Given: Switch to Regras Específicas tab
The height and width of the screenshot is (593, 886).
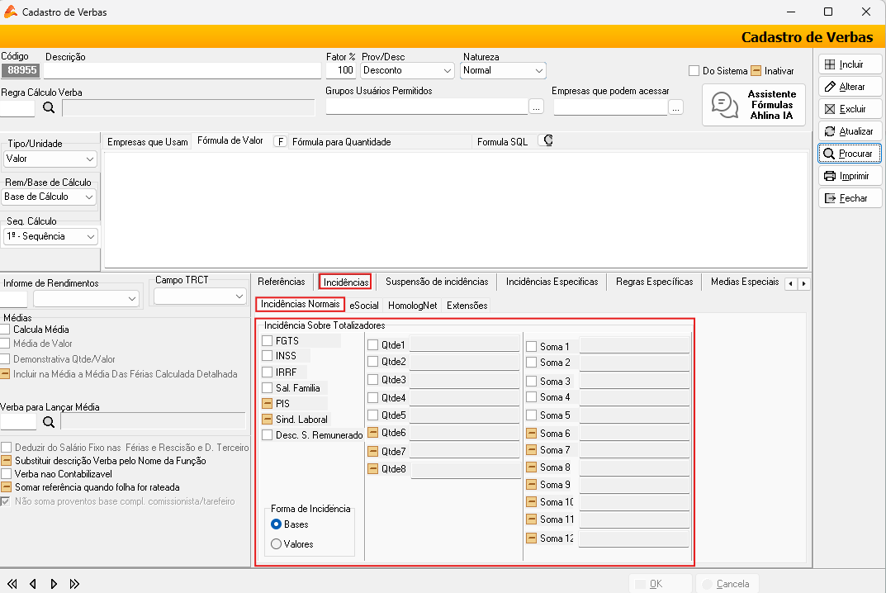Looking at the screenshot, I should pos(654,282).
